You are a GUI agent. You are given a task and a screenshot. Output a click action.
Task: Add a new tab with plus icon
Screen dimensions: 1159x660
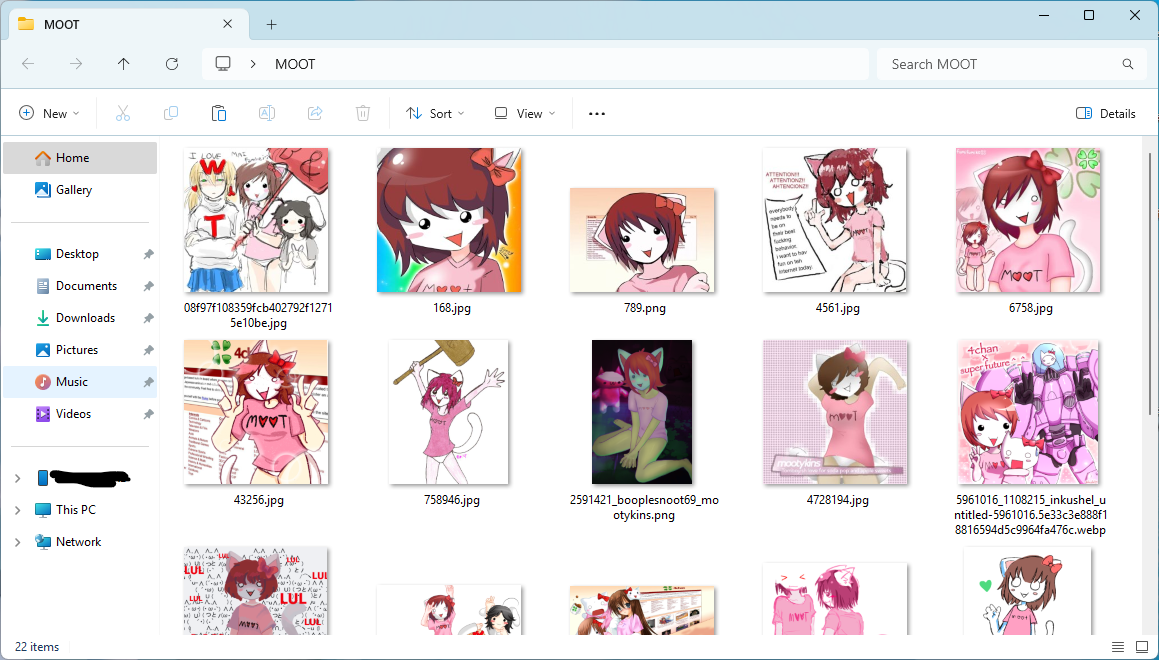click(271, 24)
